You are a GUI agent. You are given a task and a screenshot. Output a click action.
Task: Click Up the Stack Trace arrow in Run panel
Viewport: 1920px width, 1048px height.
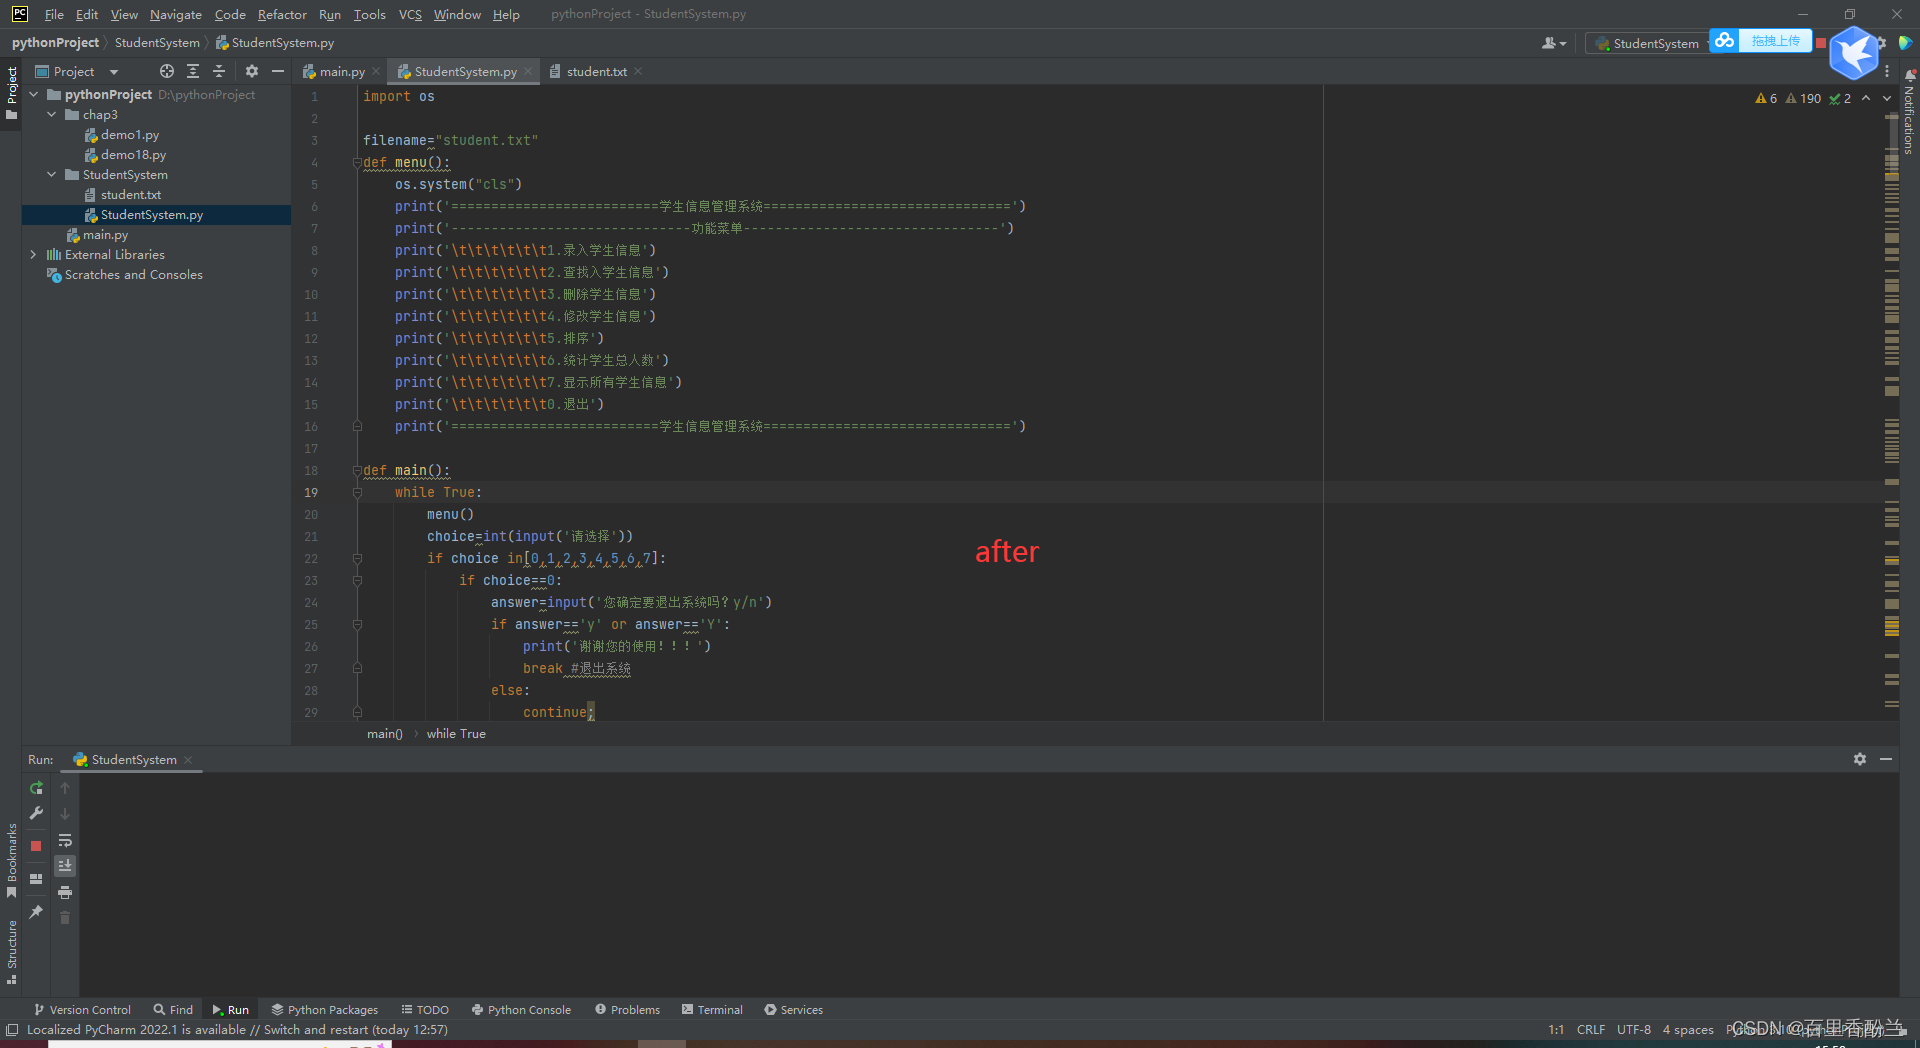tap(65, 788)
